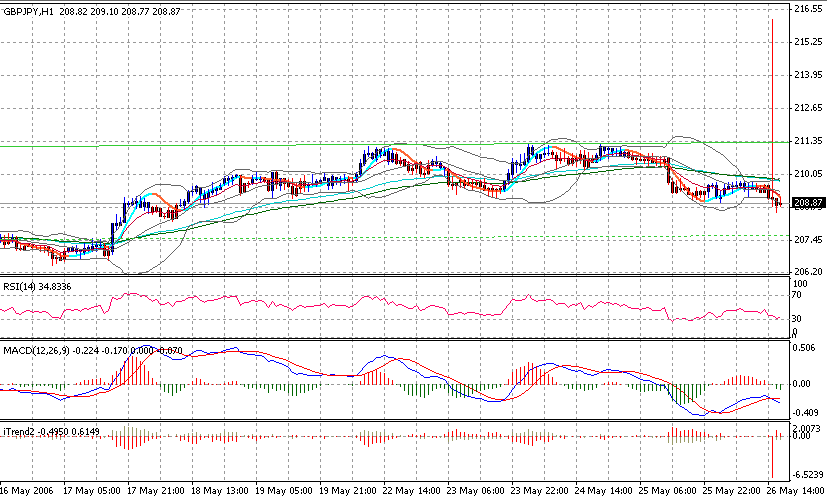Click the 216.55 price axis value

click(808, 9)
